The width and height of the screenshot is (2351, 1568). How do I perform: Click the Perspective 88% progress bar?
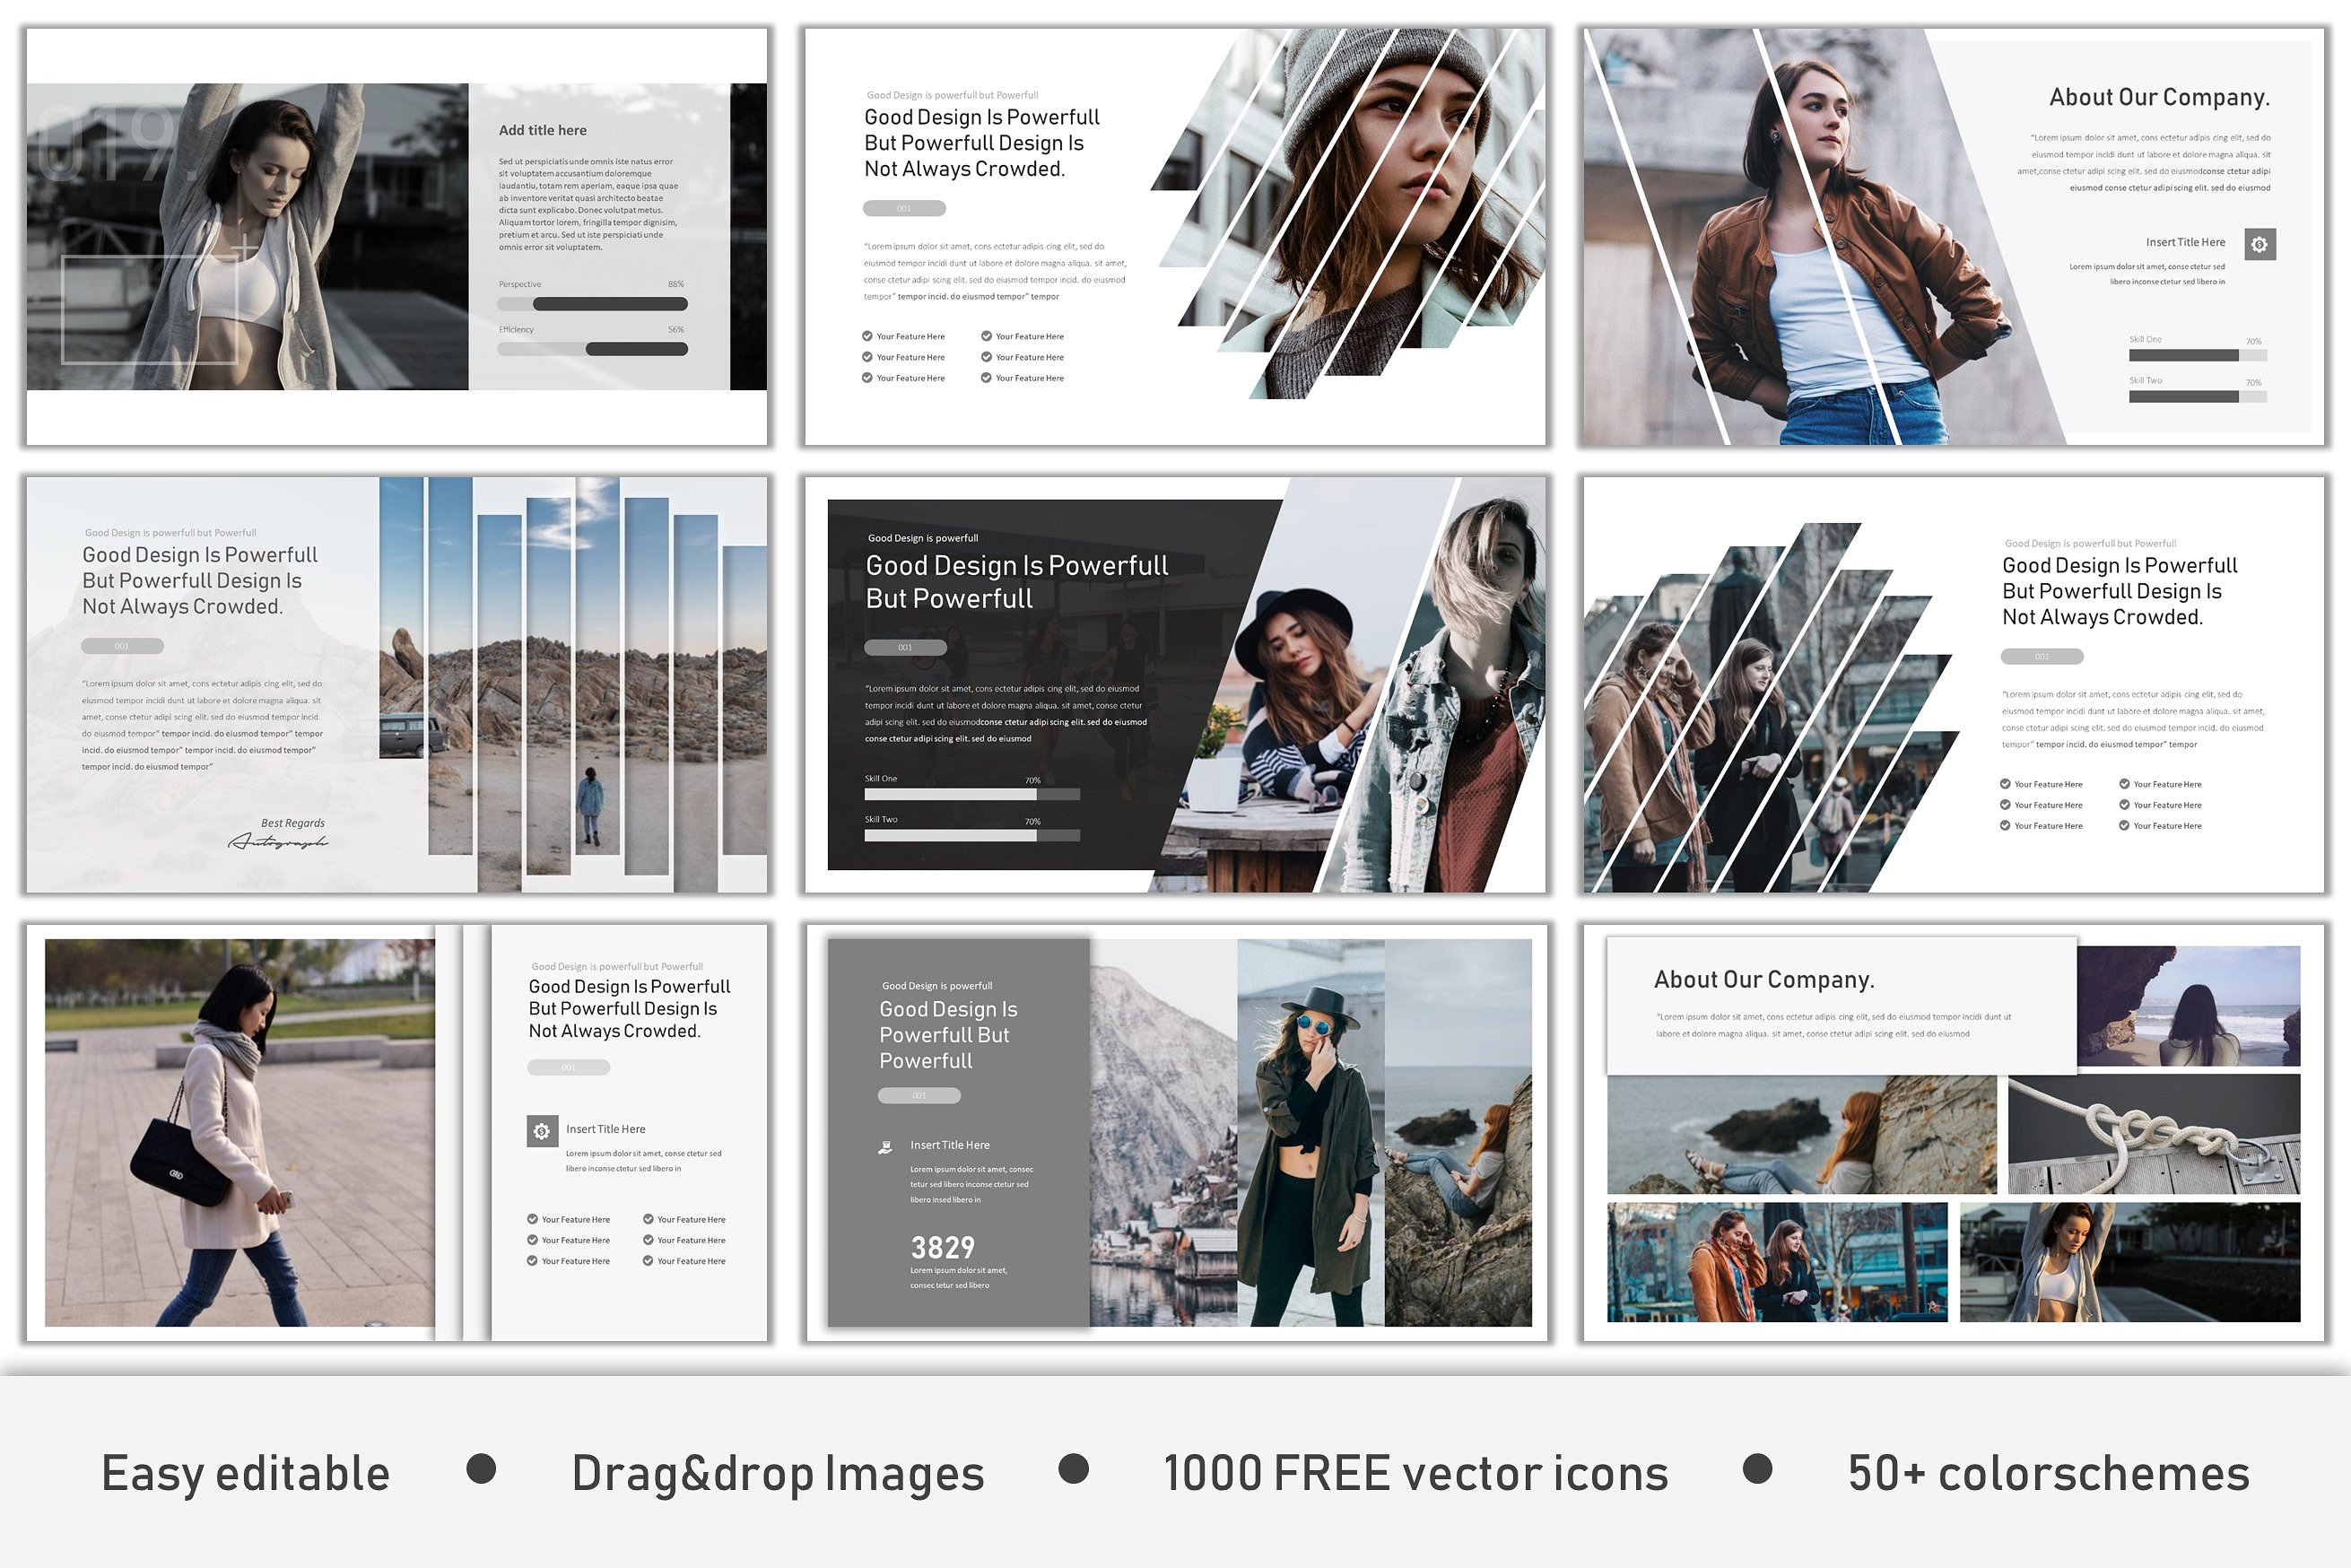click(592, 304)
